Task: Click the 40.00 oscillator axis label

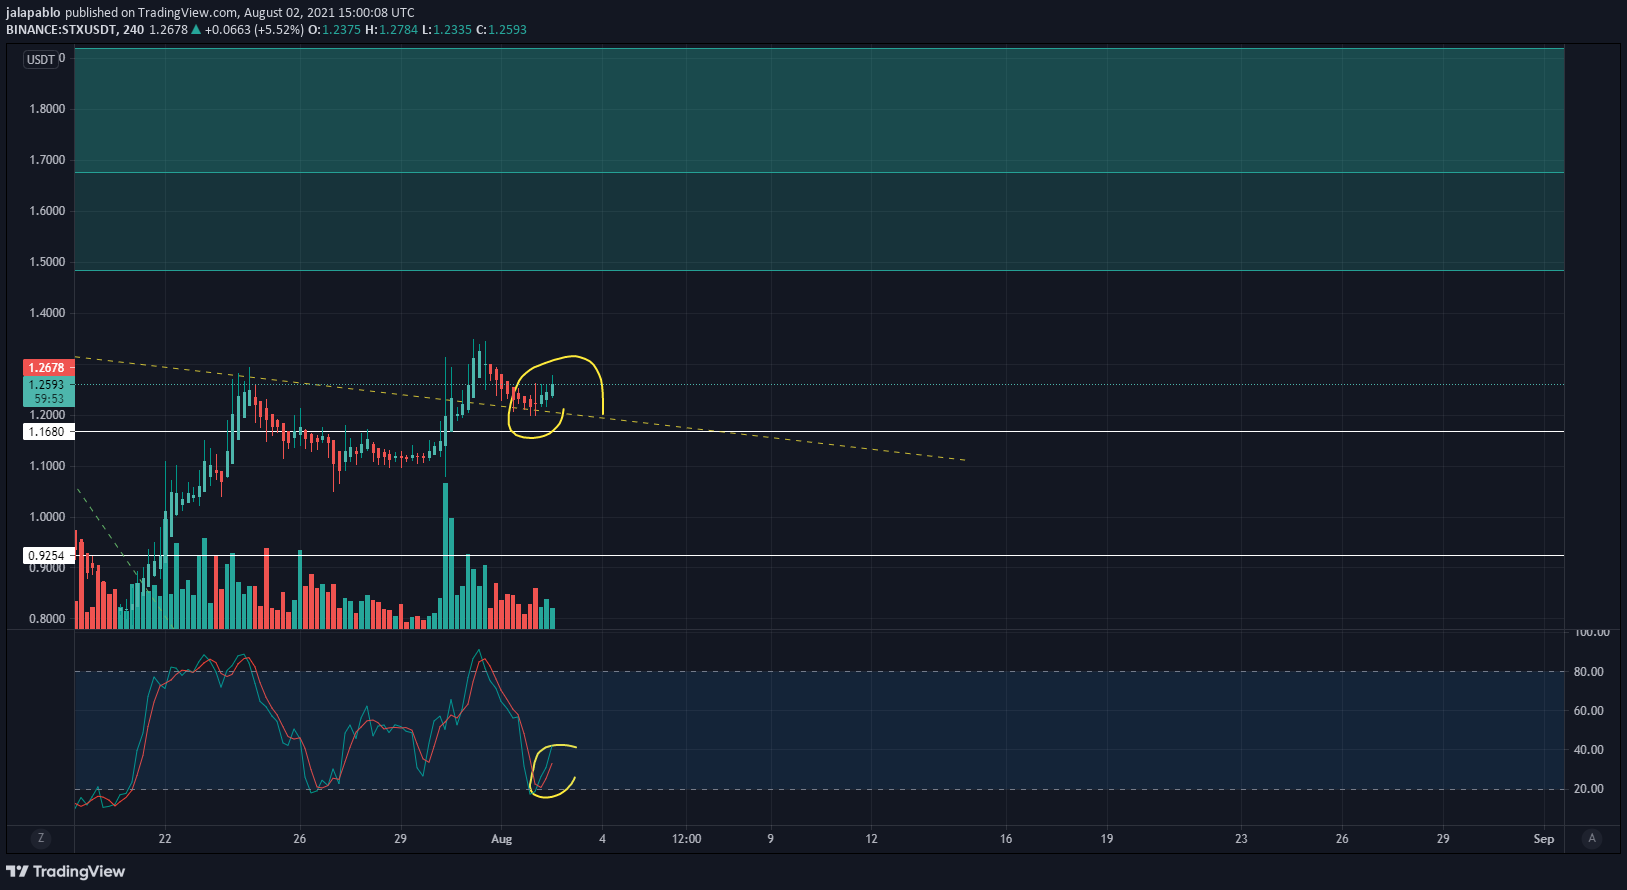Action: (x=1589, y=750)
